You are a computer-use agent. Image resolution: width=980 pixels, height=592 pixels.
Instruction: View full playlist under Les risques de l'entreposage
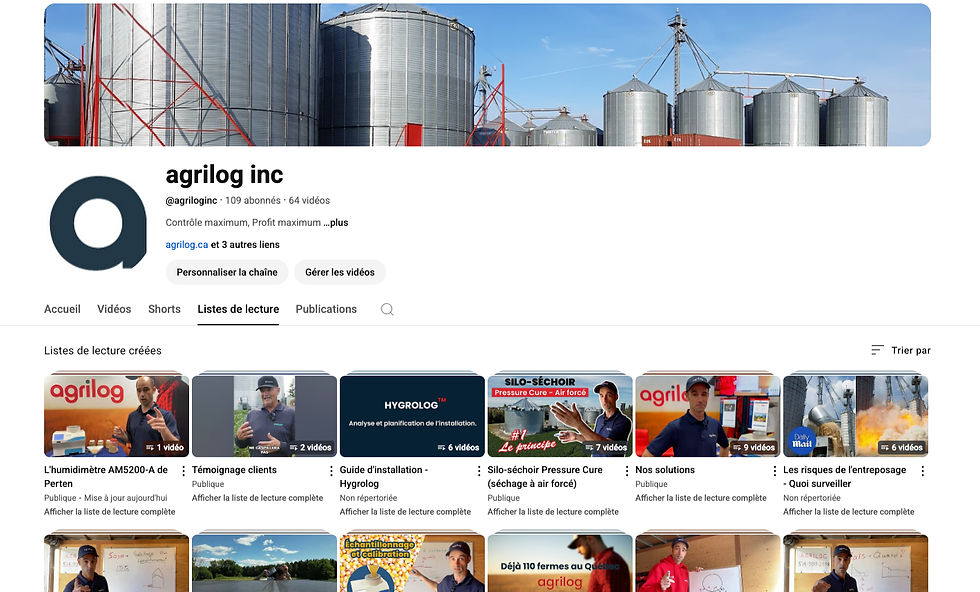[x=849, y=511]
